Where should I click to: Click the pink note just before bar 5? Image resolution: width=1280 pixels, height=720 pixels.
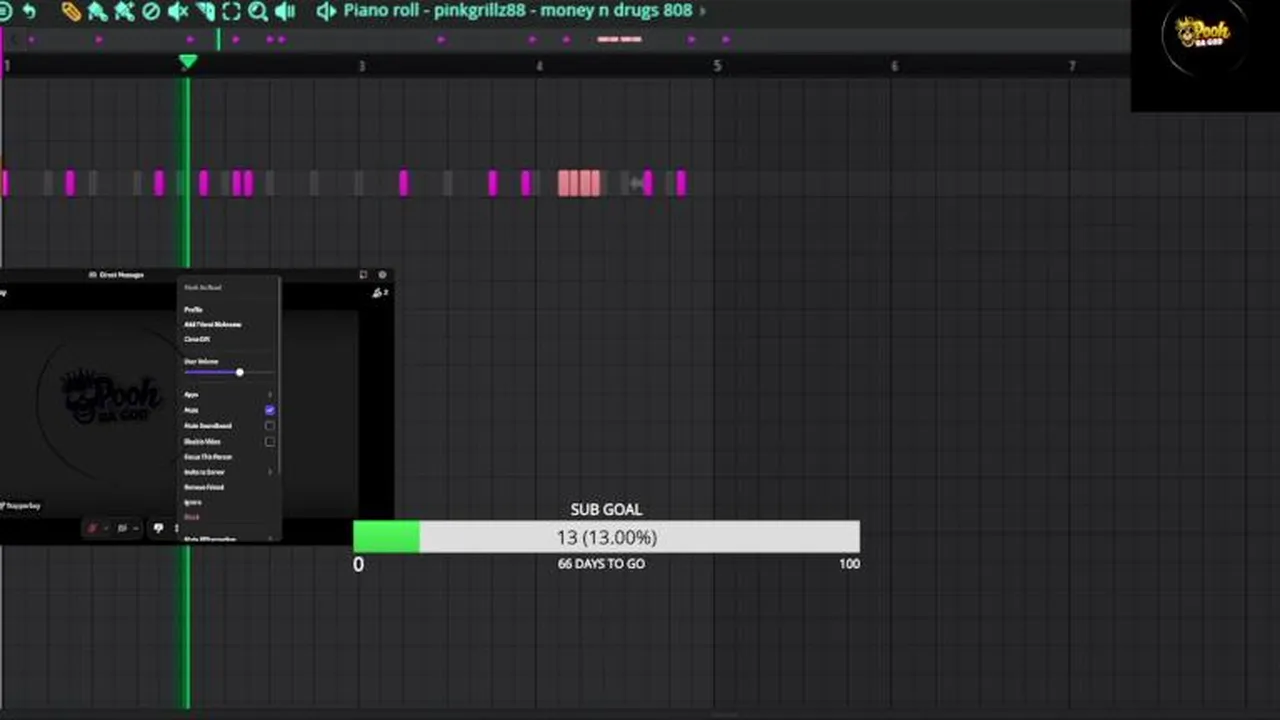(x=681, y=183)
